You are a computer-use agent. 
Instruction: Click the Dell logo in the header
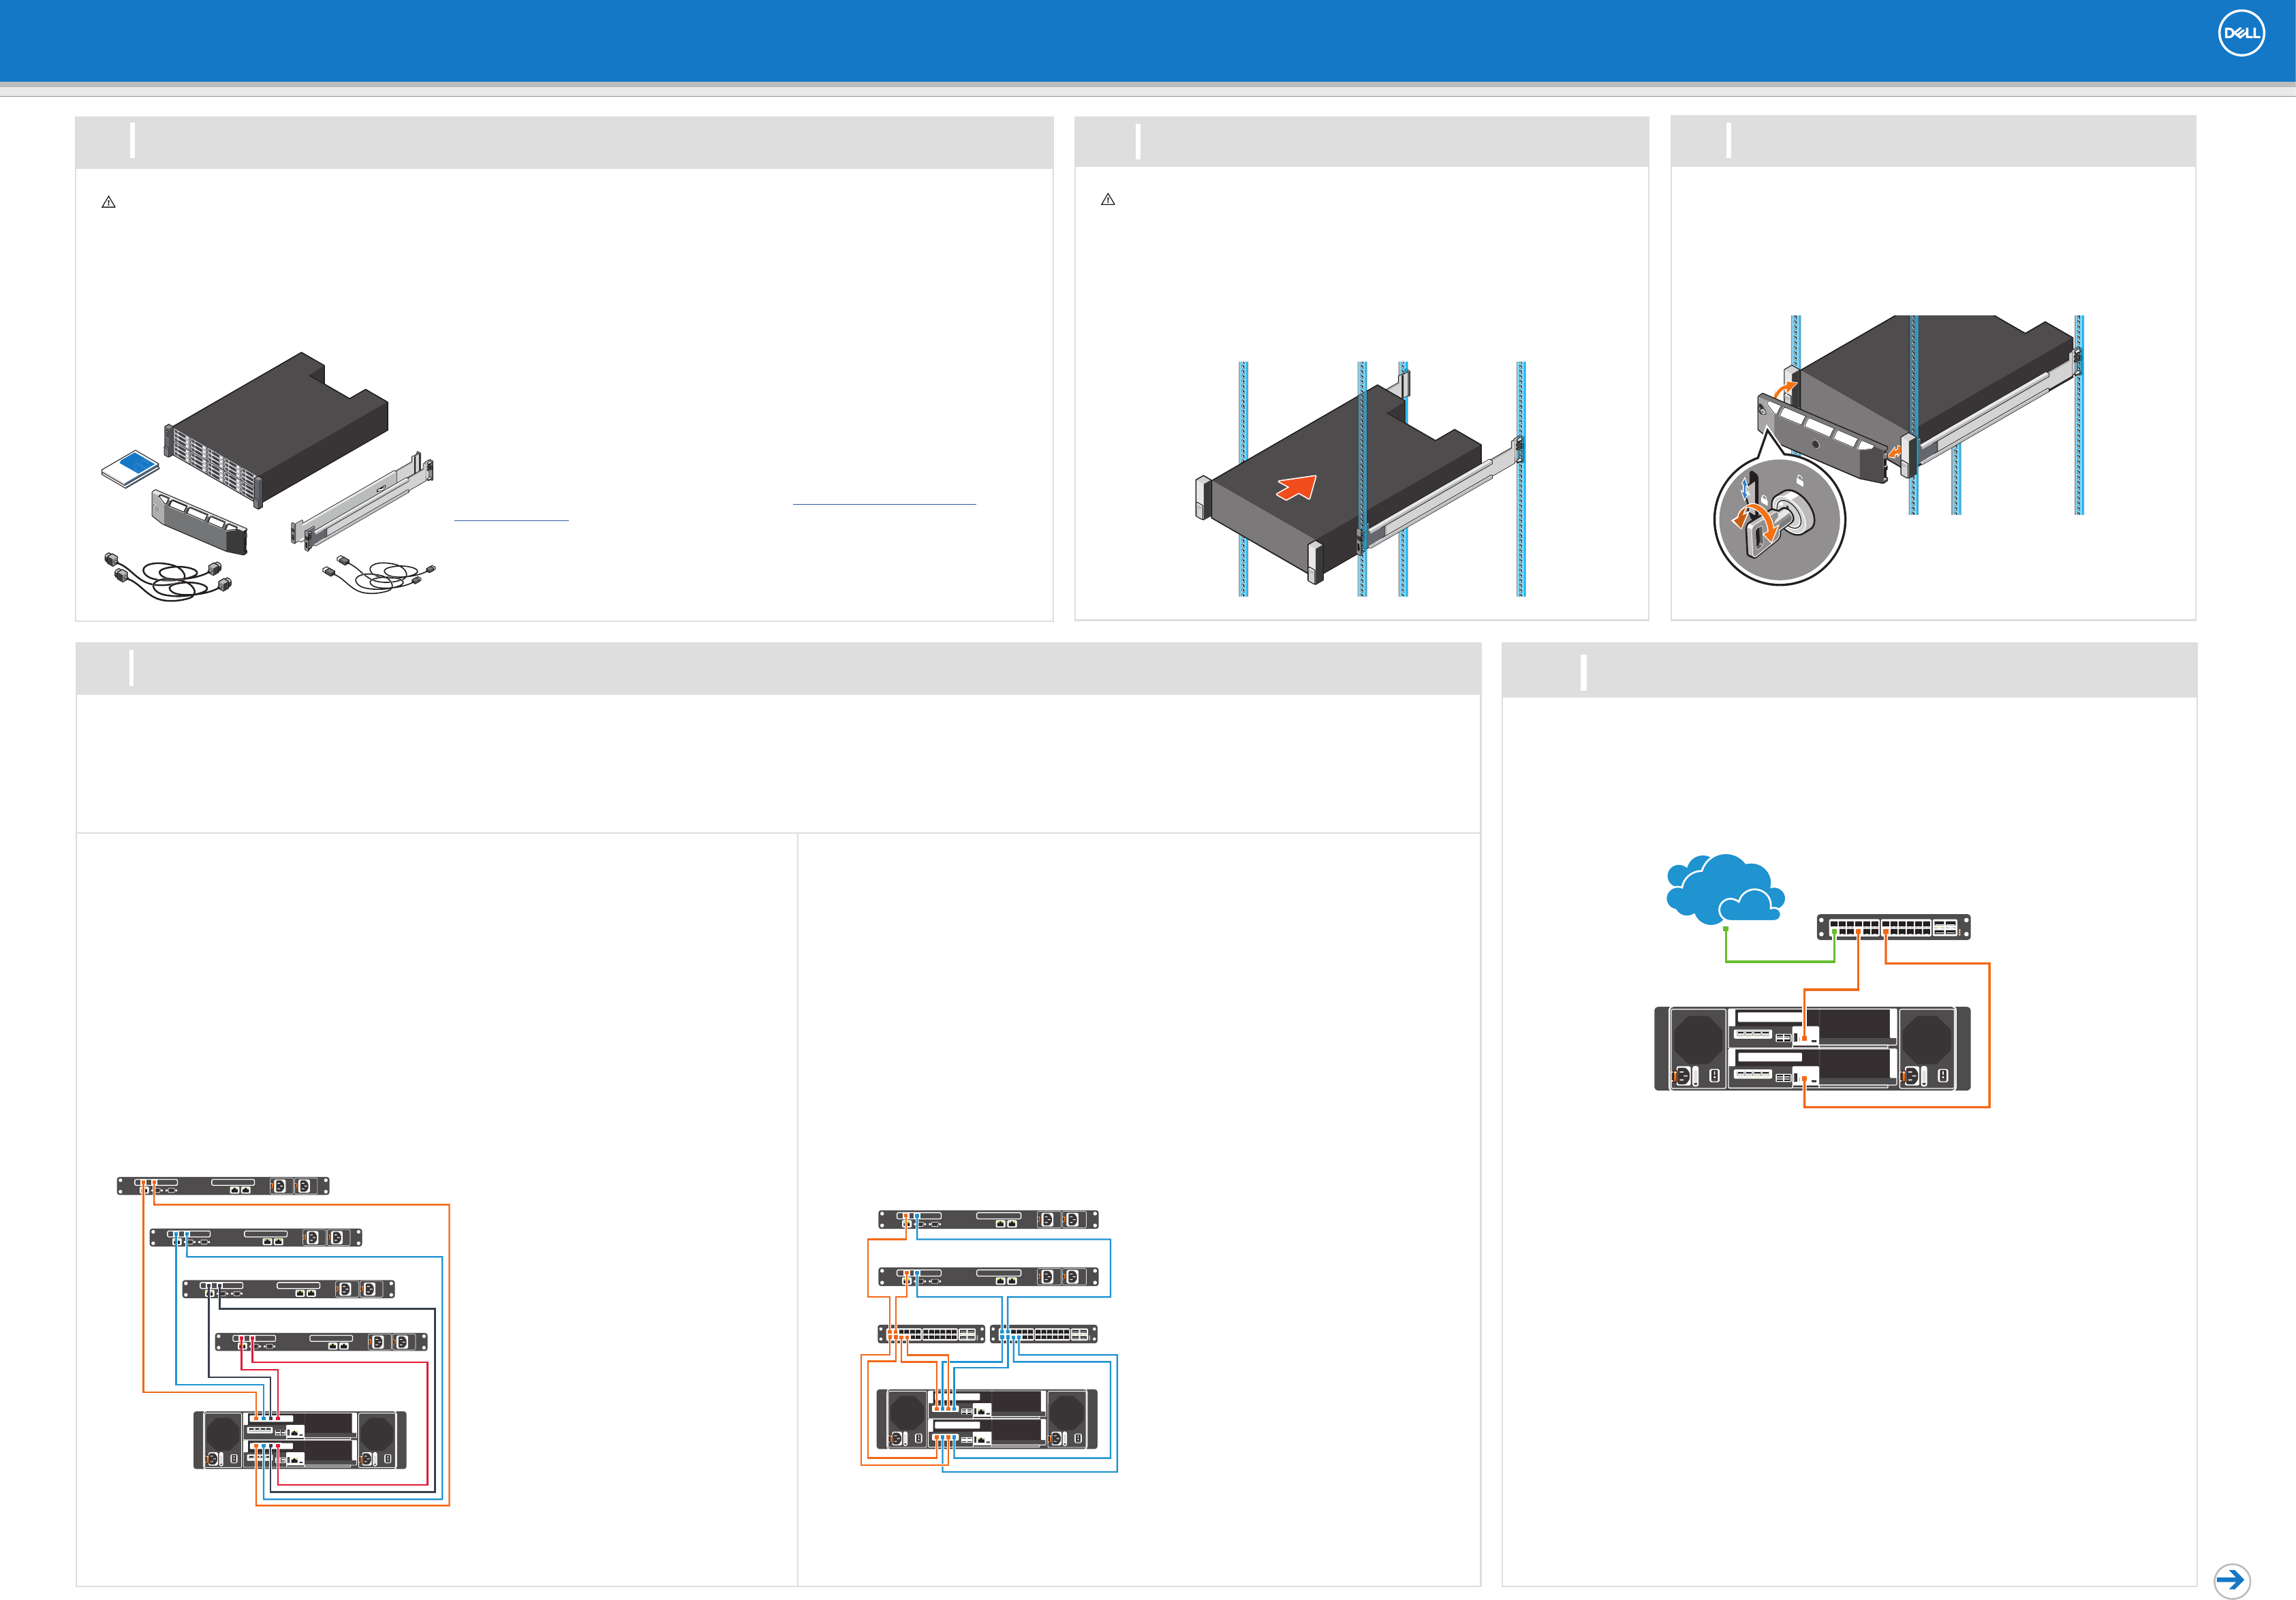point(2240,33)
